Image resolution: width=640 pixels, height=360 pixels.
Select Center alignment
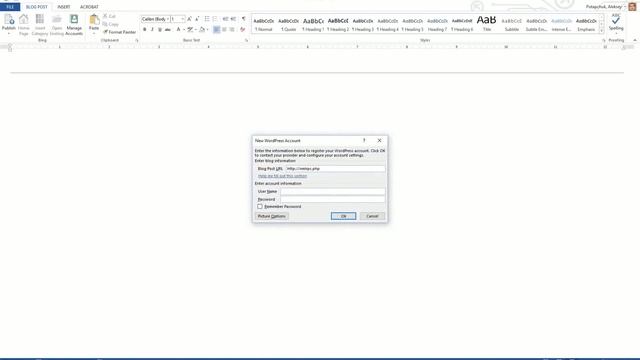[x=224, y=29]
